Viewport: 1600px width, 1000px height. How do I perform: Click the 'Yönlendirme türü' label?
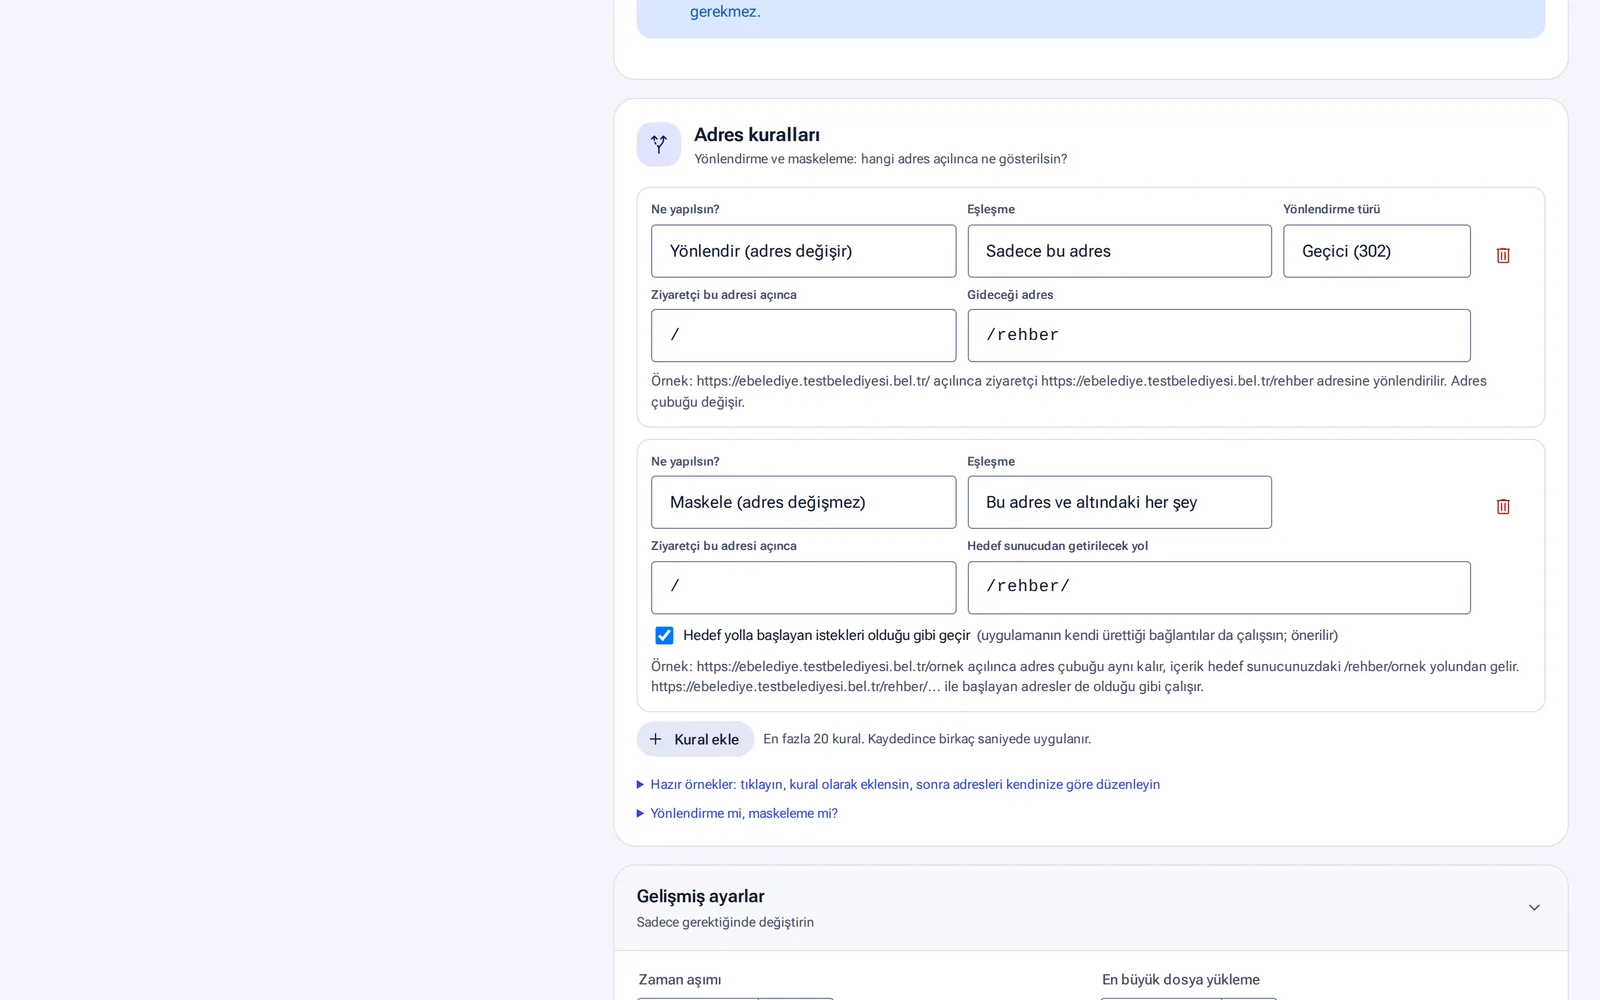point(1331,209)
